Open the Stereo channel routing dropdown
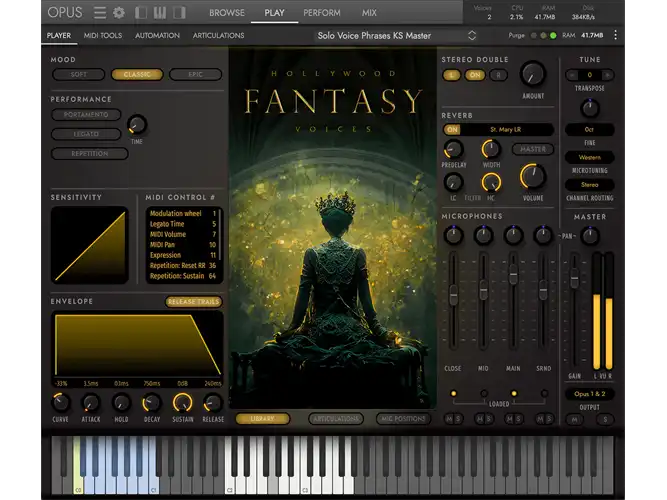Screen dimensions: 667x500 point(590,185)
